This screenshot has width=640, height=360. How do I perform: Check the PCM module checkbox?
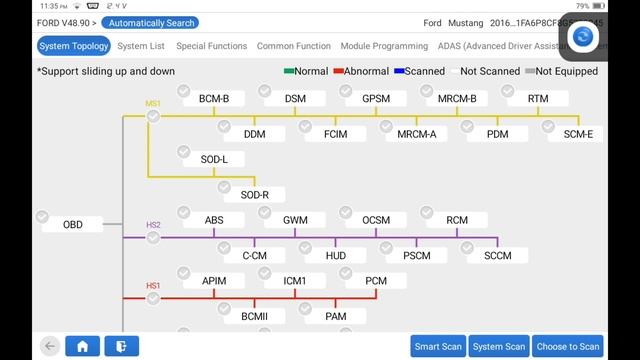(x=345, y=273)
